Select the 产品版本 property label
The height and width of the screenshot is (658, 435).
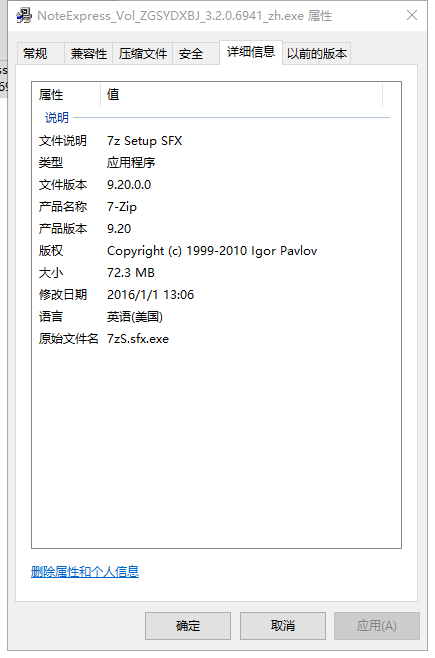[63, 229]
